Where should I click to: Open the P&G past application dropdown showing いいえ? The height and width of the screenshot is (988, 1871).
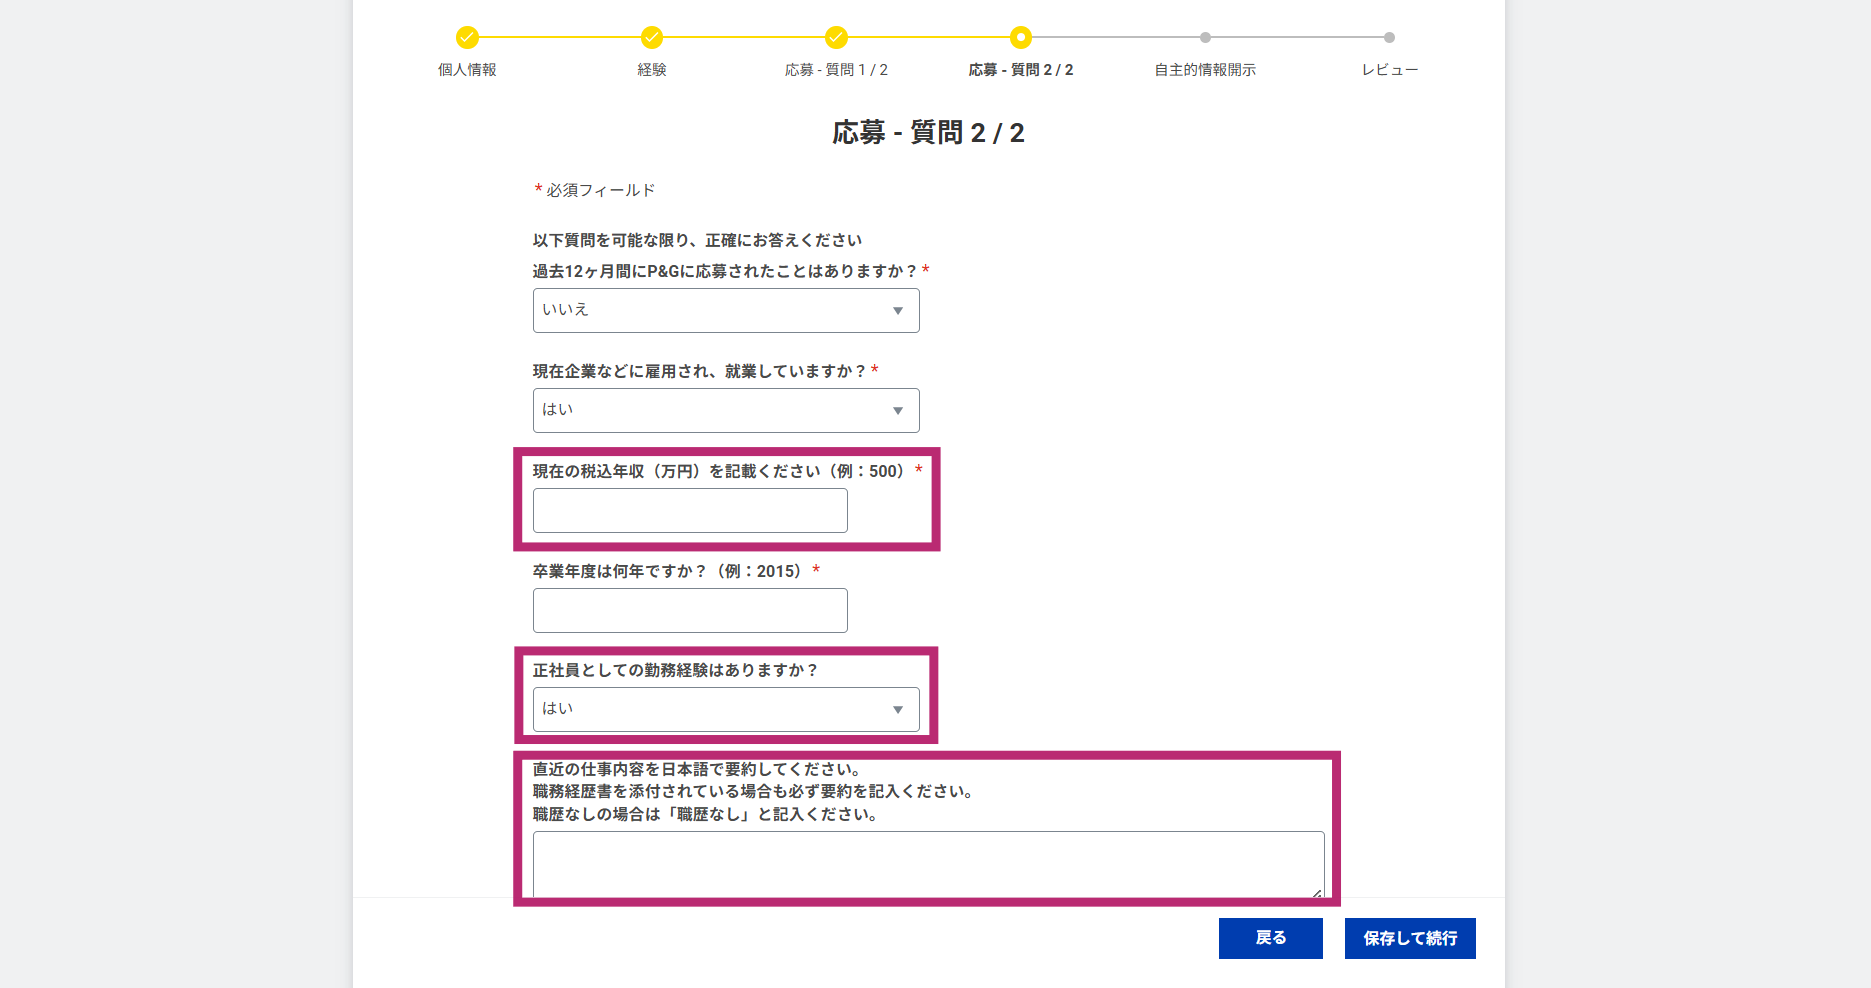tap(726, 311)
